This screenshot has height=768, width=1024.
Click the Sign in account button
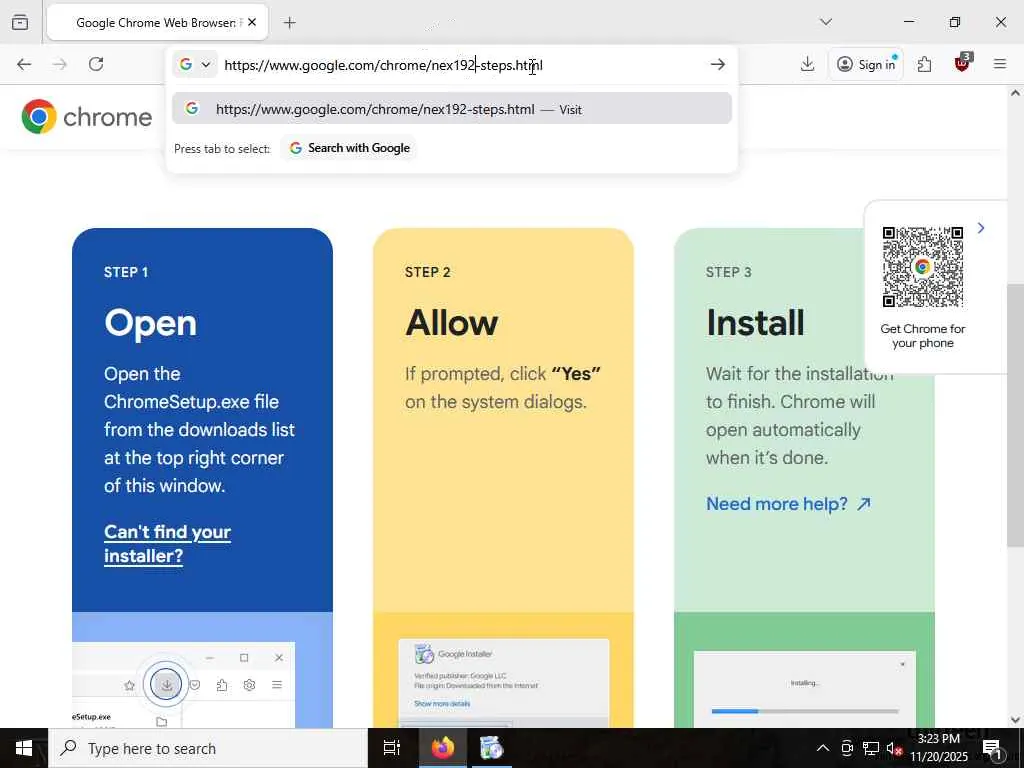click(x=866, y=64)
